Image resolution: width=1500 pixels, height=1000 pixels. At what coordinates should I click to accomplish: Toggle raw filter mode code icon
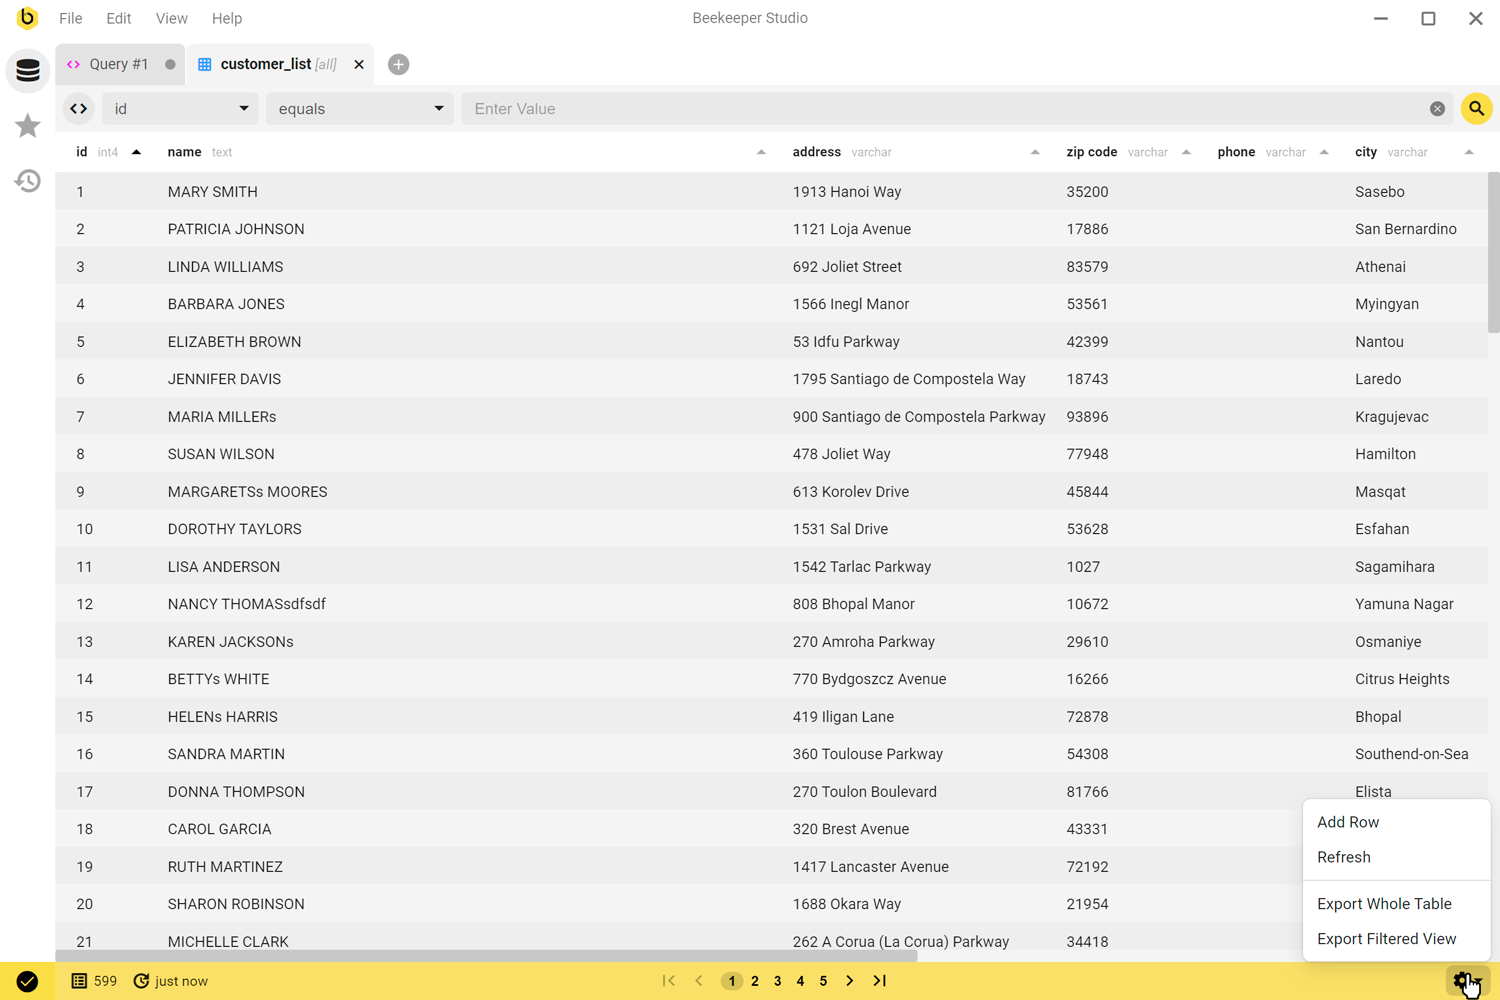coord(79,109)
